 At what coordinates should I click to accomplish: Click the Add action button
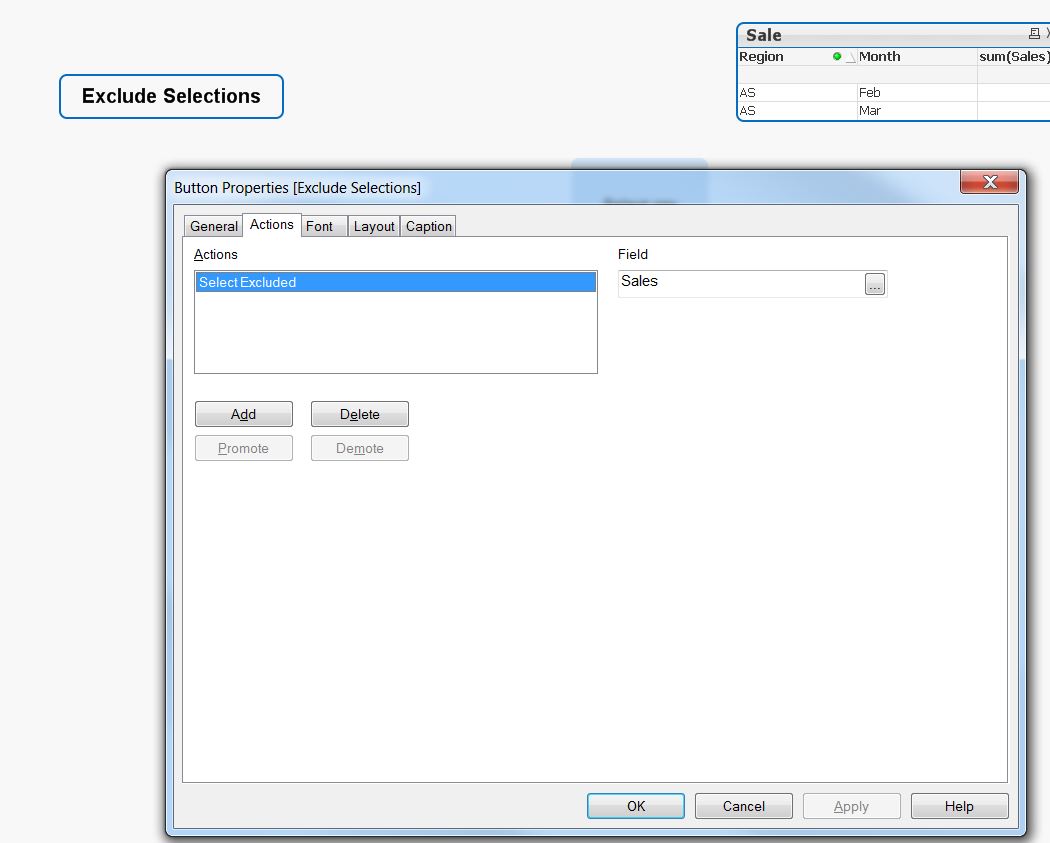pos(244,414)
